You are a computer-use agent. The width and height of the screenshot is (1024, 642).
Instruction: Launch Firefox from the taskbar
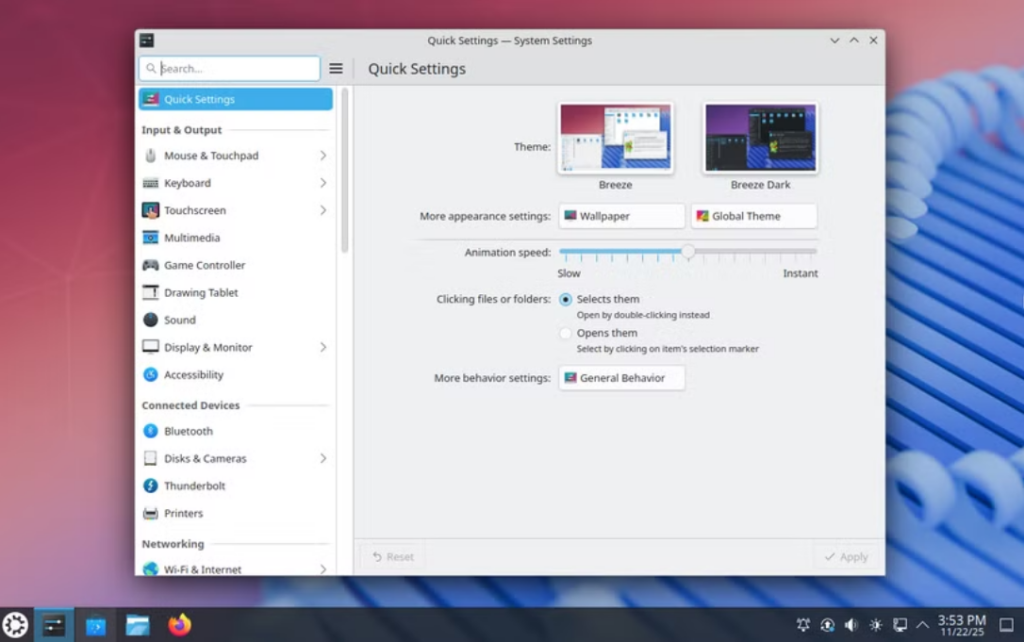(179, 626)
